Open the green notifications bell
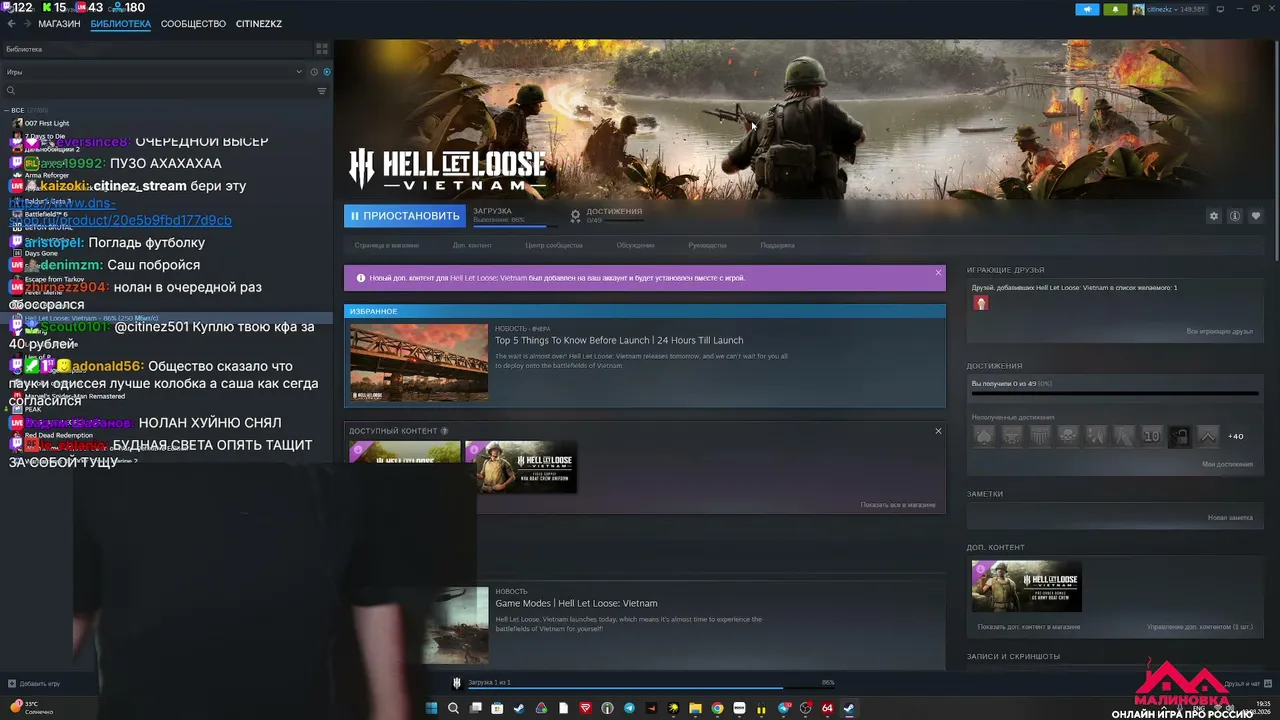The image size is (1280, 720). pos(1115,9)
